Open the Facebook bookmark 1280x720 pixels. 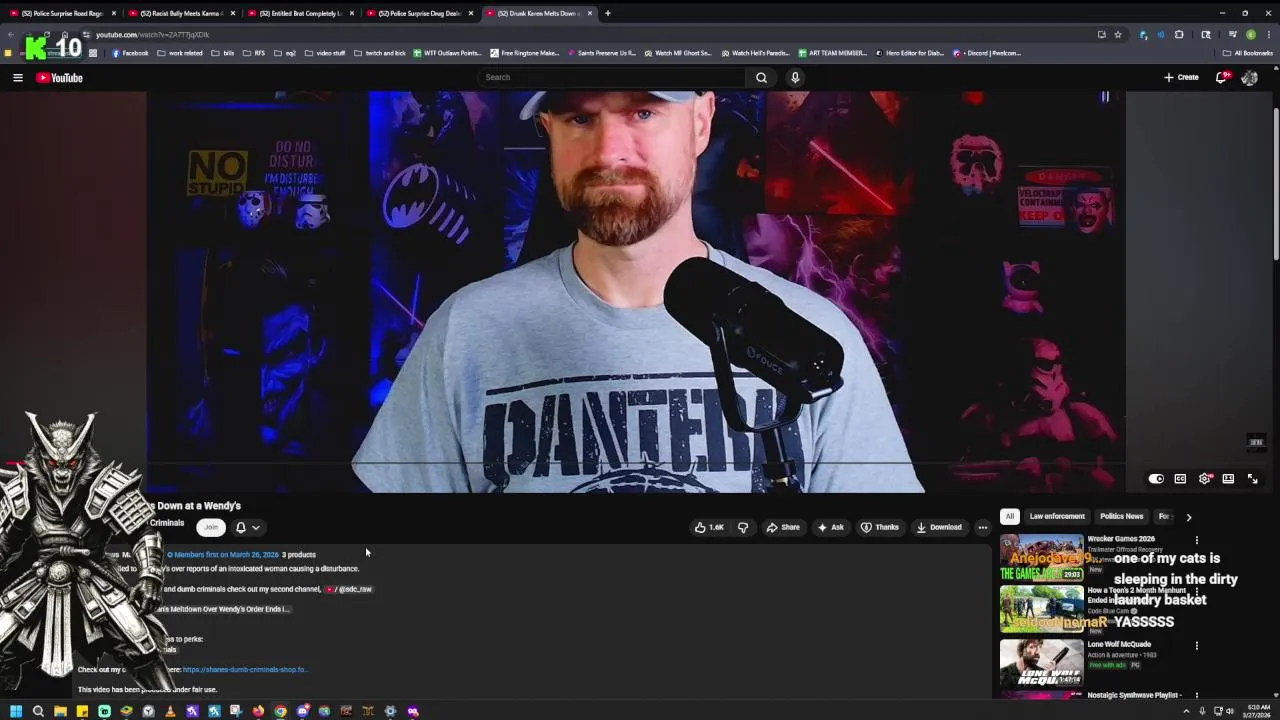pos(130,53)
